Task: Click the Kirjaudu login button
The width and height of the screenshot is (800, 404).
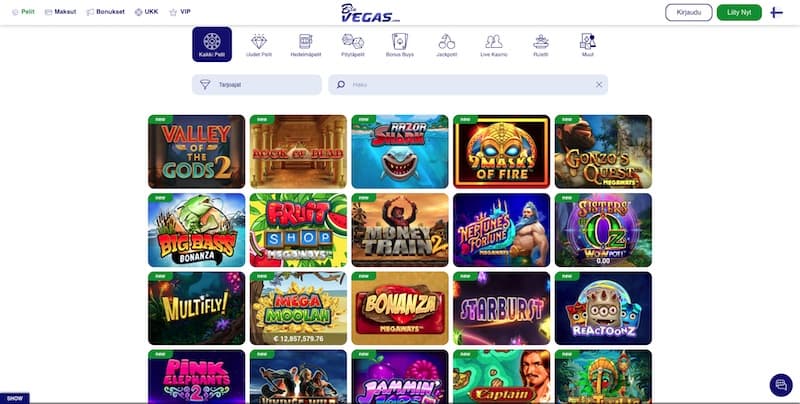Action: coord(688,12)
